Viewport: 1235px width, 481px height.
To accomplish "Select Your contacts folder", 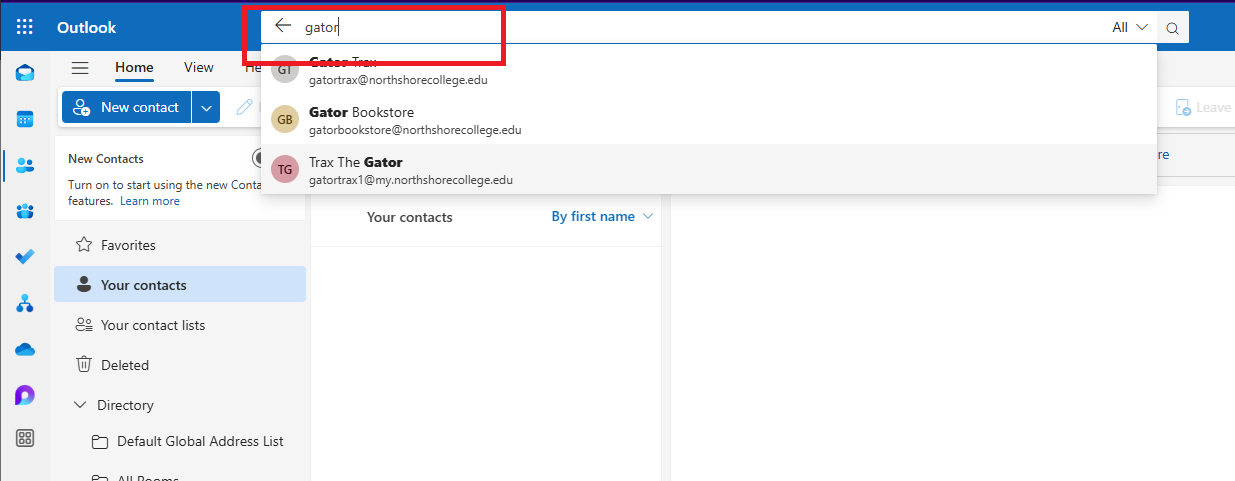I will click(x=180, y=285).
